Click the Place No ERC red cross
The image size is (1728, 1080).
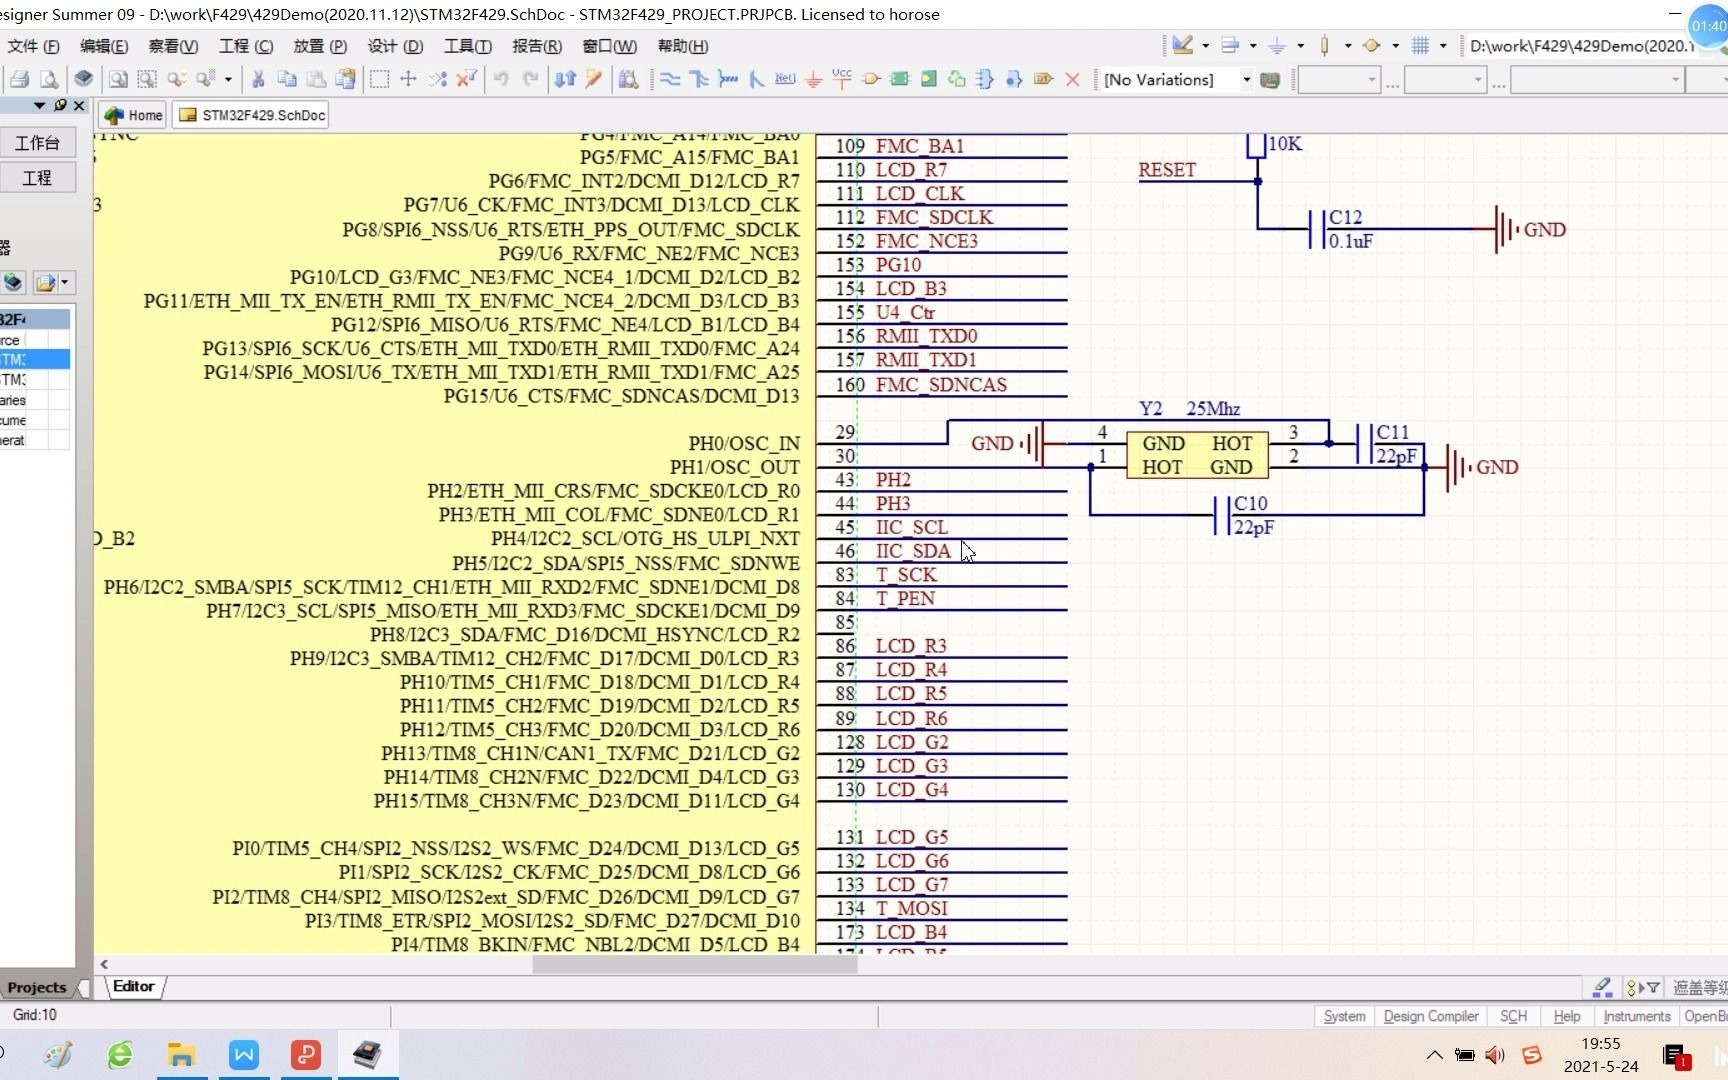[x=1072, y=79]
